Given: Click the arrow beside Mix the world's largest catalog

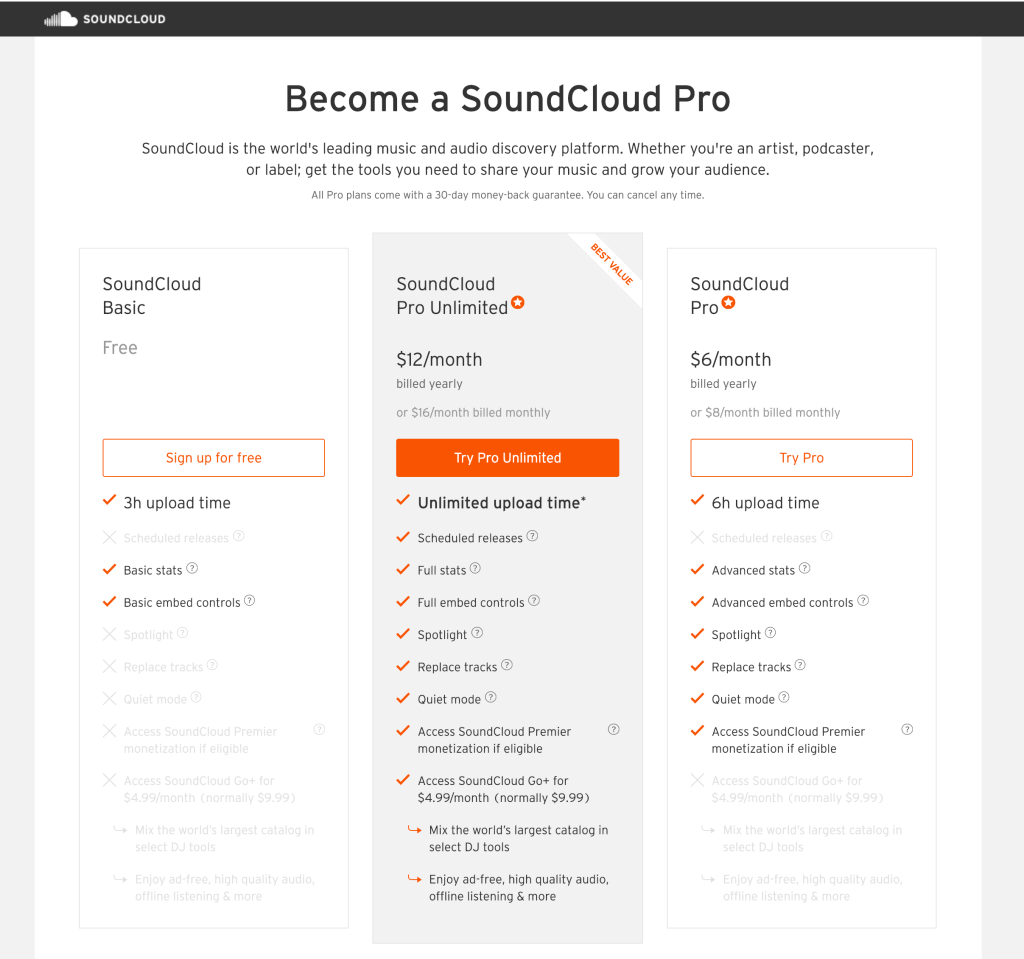Looking at the screenshot, I should coord(414,830).
